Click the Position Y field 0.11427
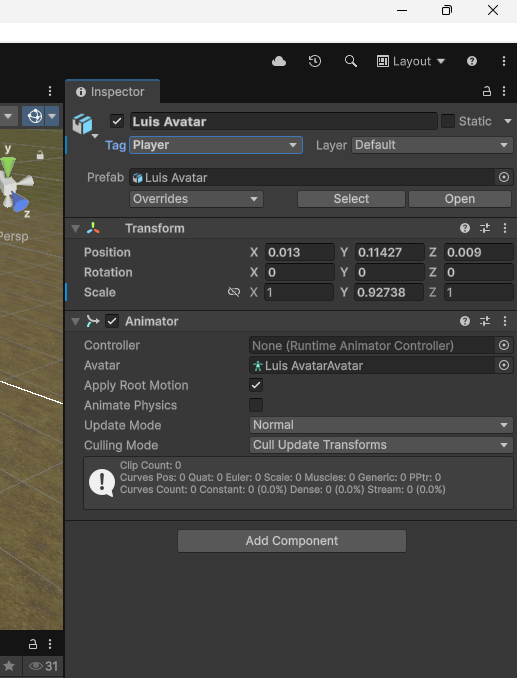 click(389, 252)
